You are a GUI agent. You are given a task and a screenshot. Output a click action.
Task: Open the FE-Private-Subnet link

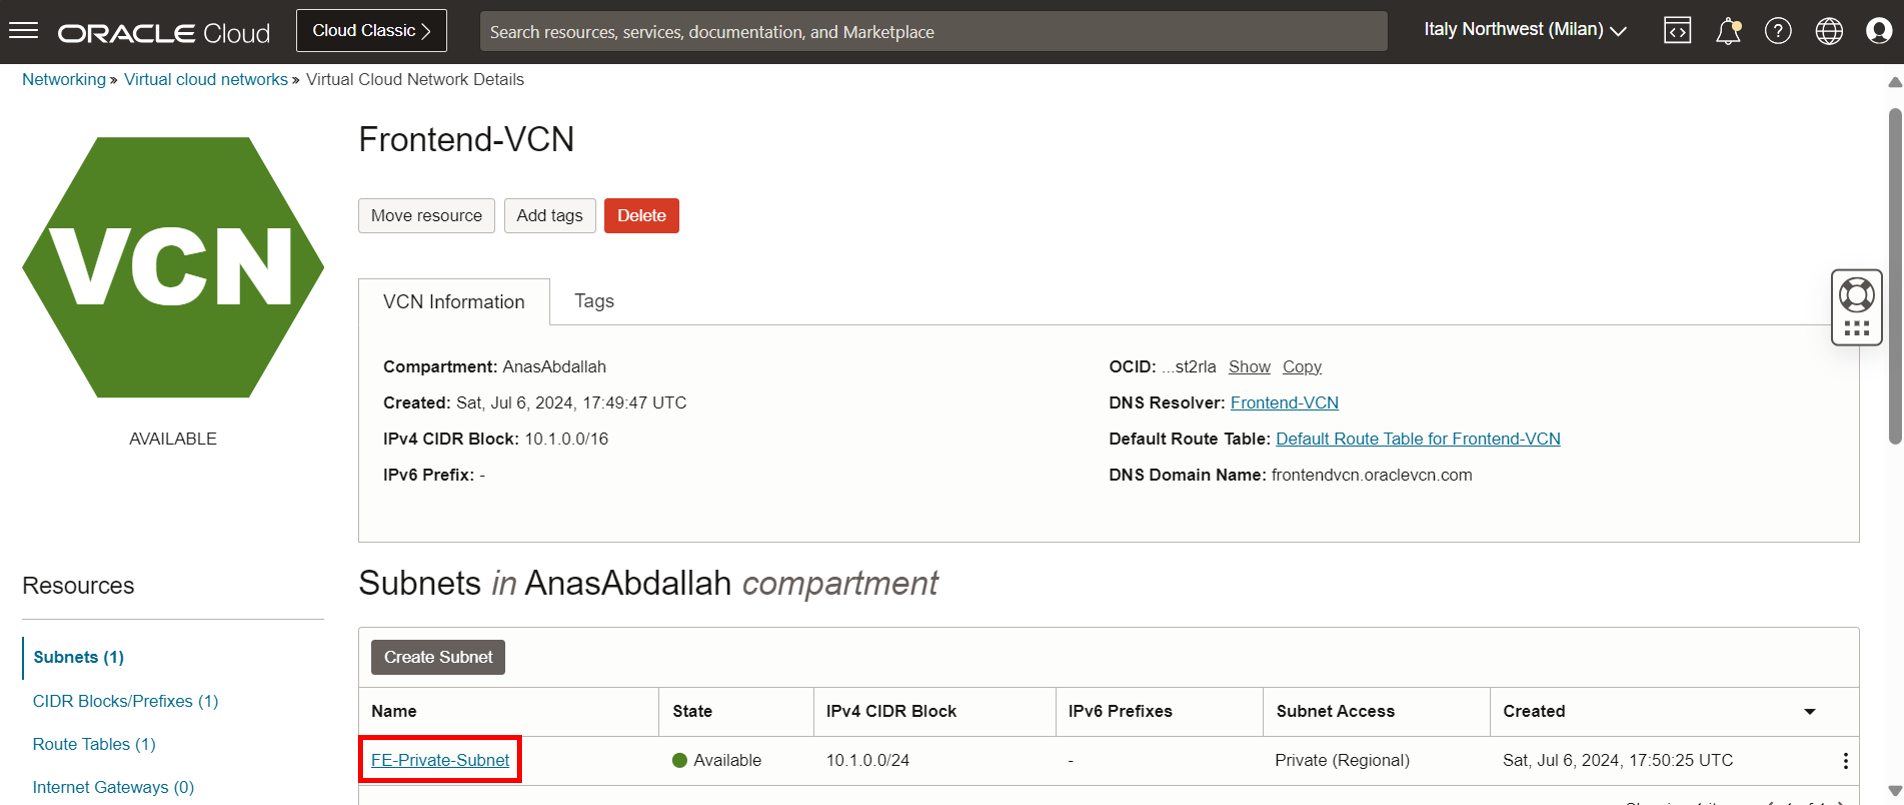tap(440, 760)
